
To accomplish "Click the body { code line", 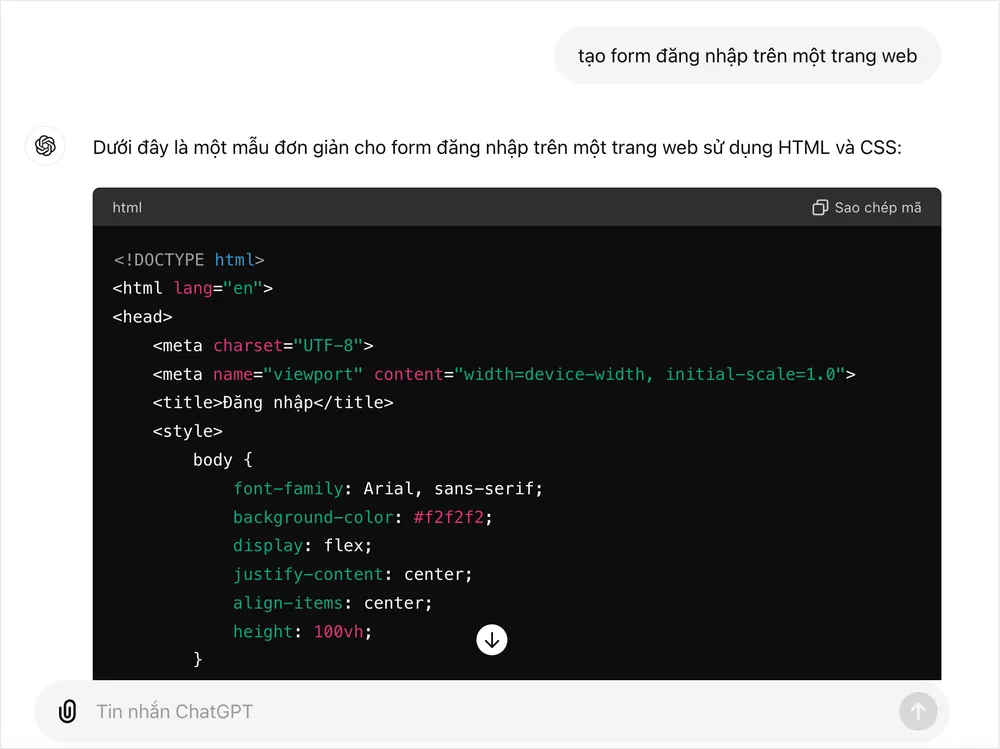I will [x=223, y=460].
